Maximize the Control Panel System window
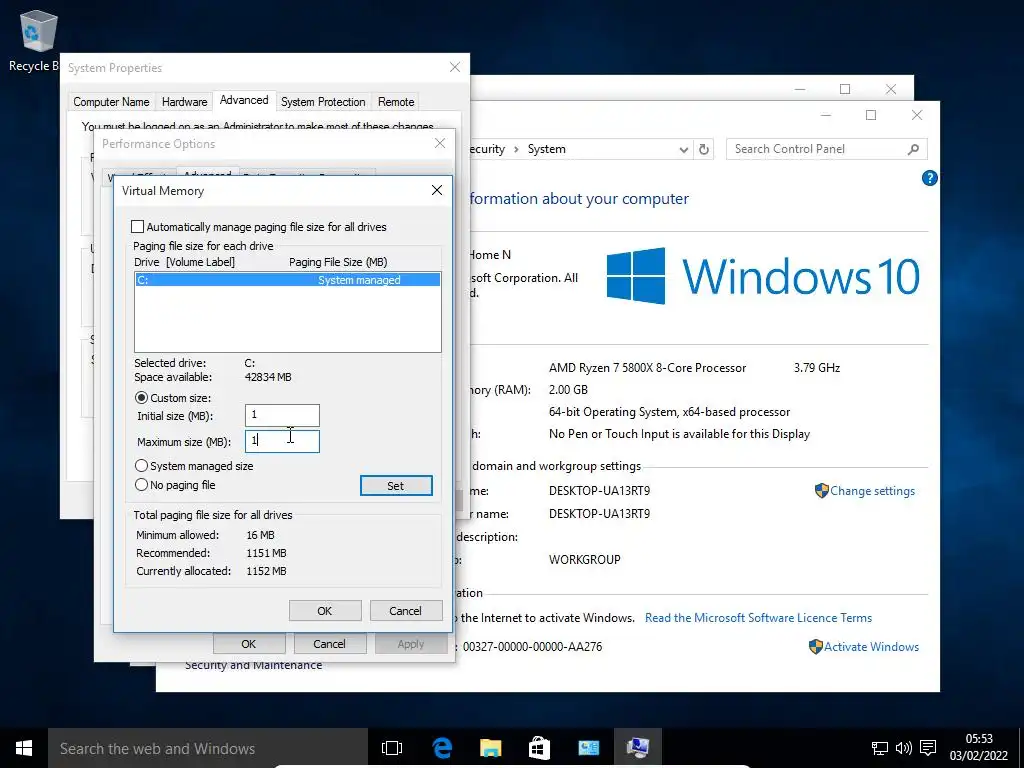The height and width of the screenshot is (768, 1024). [871, 115]
